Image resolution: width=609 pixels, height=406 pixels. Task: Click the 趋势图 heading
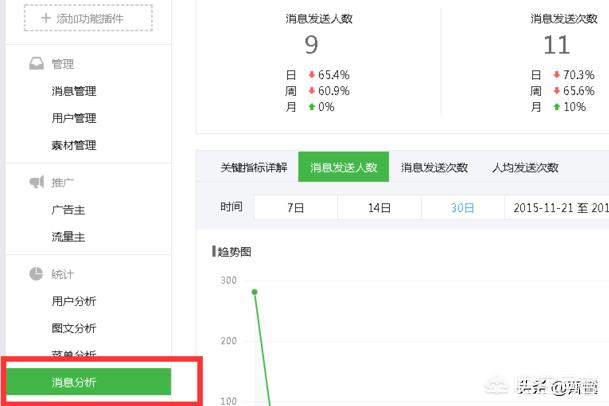point(234,252)
